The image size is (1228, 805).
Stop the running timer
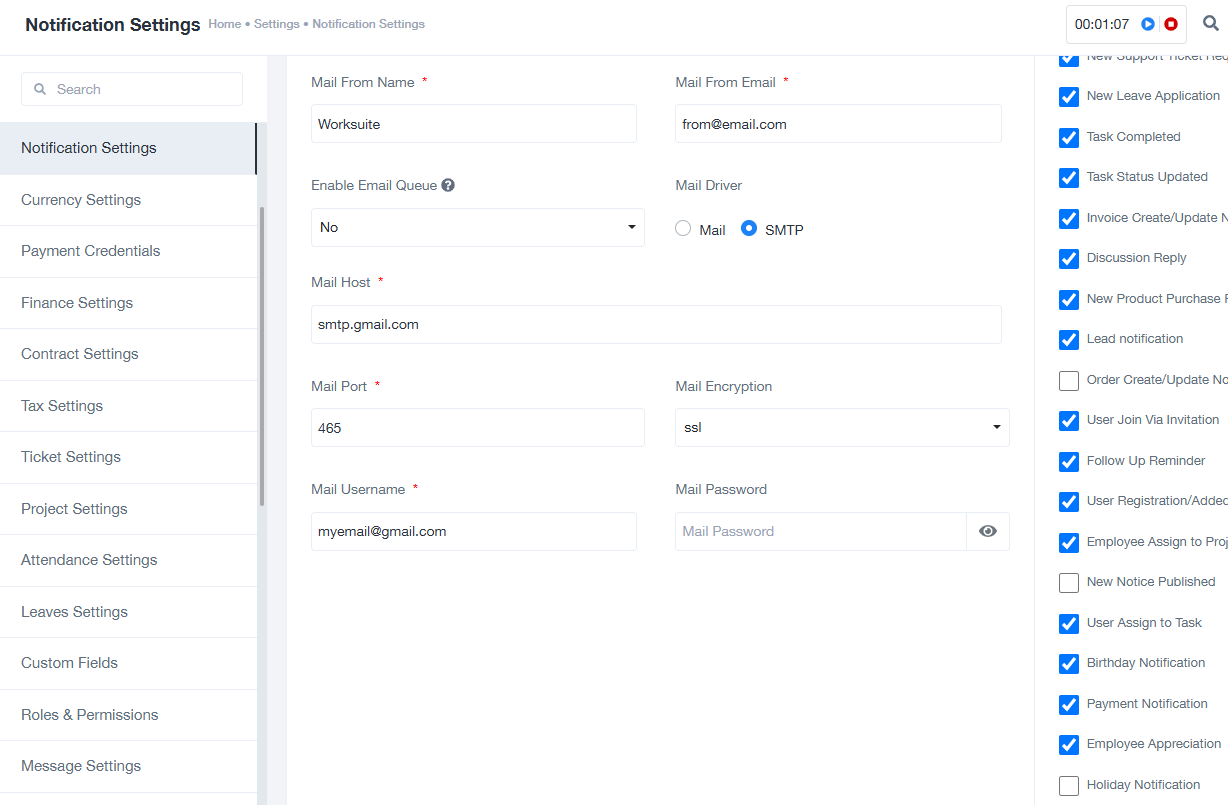[x=1170, y=24]
